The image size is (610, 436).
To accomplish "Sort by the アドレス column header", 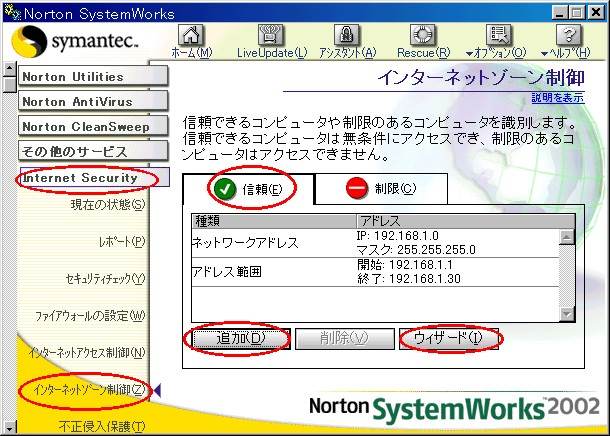I will (465, 221).
